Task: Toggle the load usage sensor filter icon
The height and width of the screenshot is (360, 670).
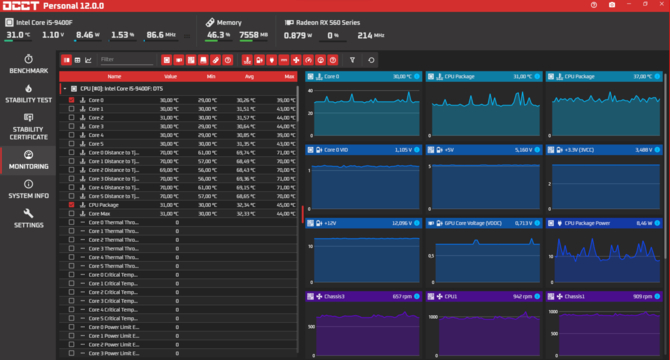Action: tap(320, 60)
